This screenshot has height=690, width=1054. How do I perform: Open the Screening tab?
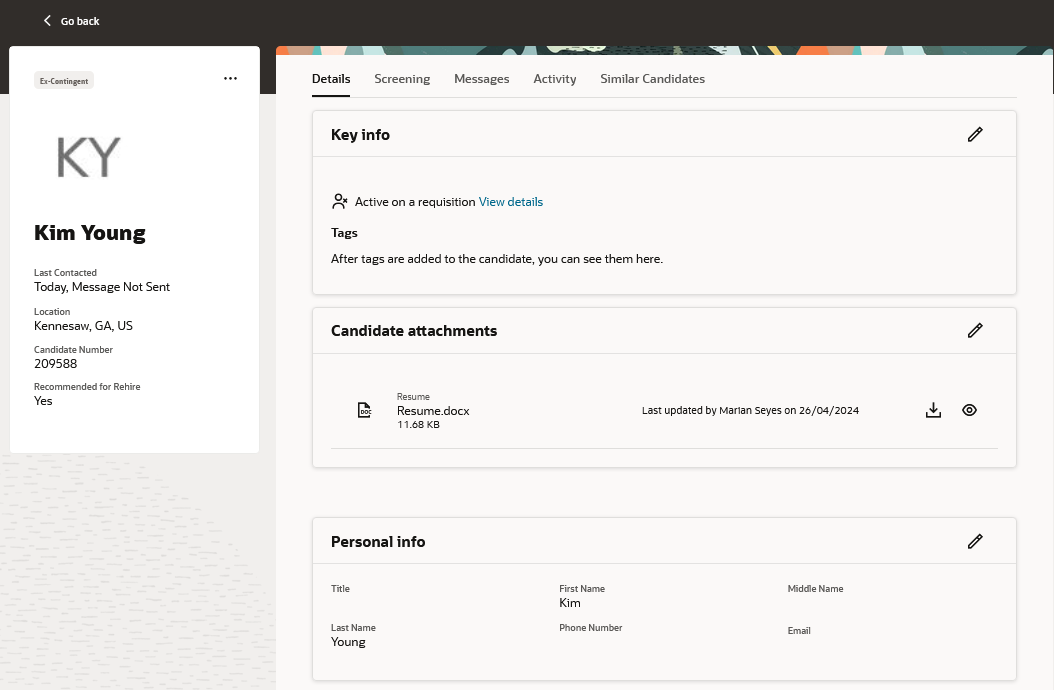402,79
